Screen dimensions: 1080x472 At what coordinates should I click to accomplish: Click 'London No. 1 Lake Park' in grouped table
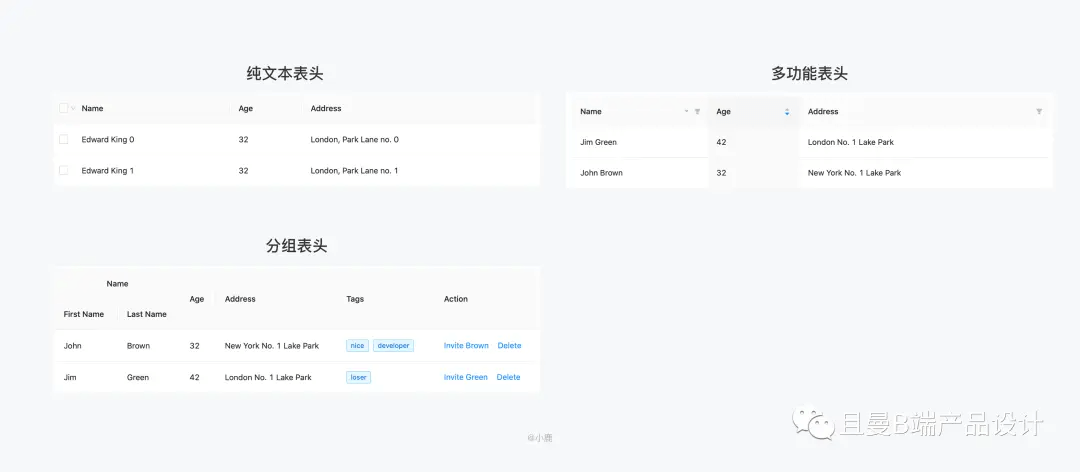point(268,378)
